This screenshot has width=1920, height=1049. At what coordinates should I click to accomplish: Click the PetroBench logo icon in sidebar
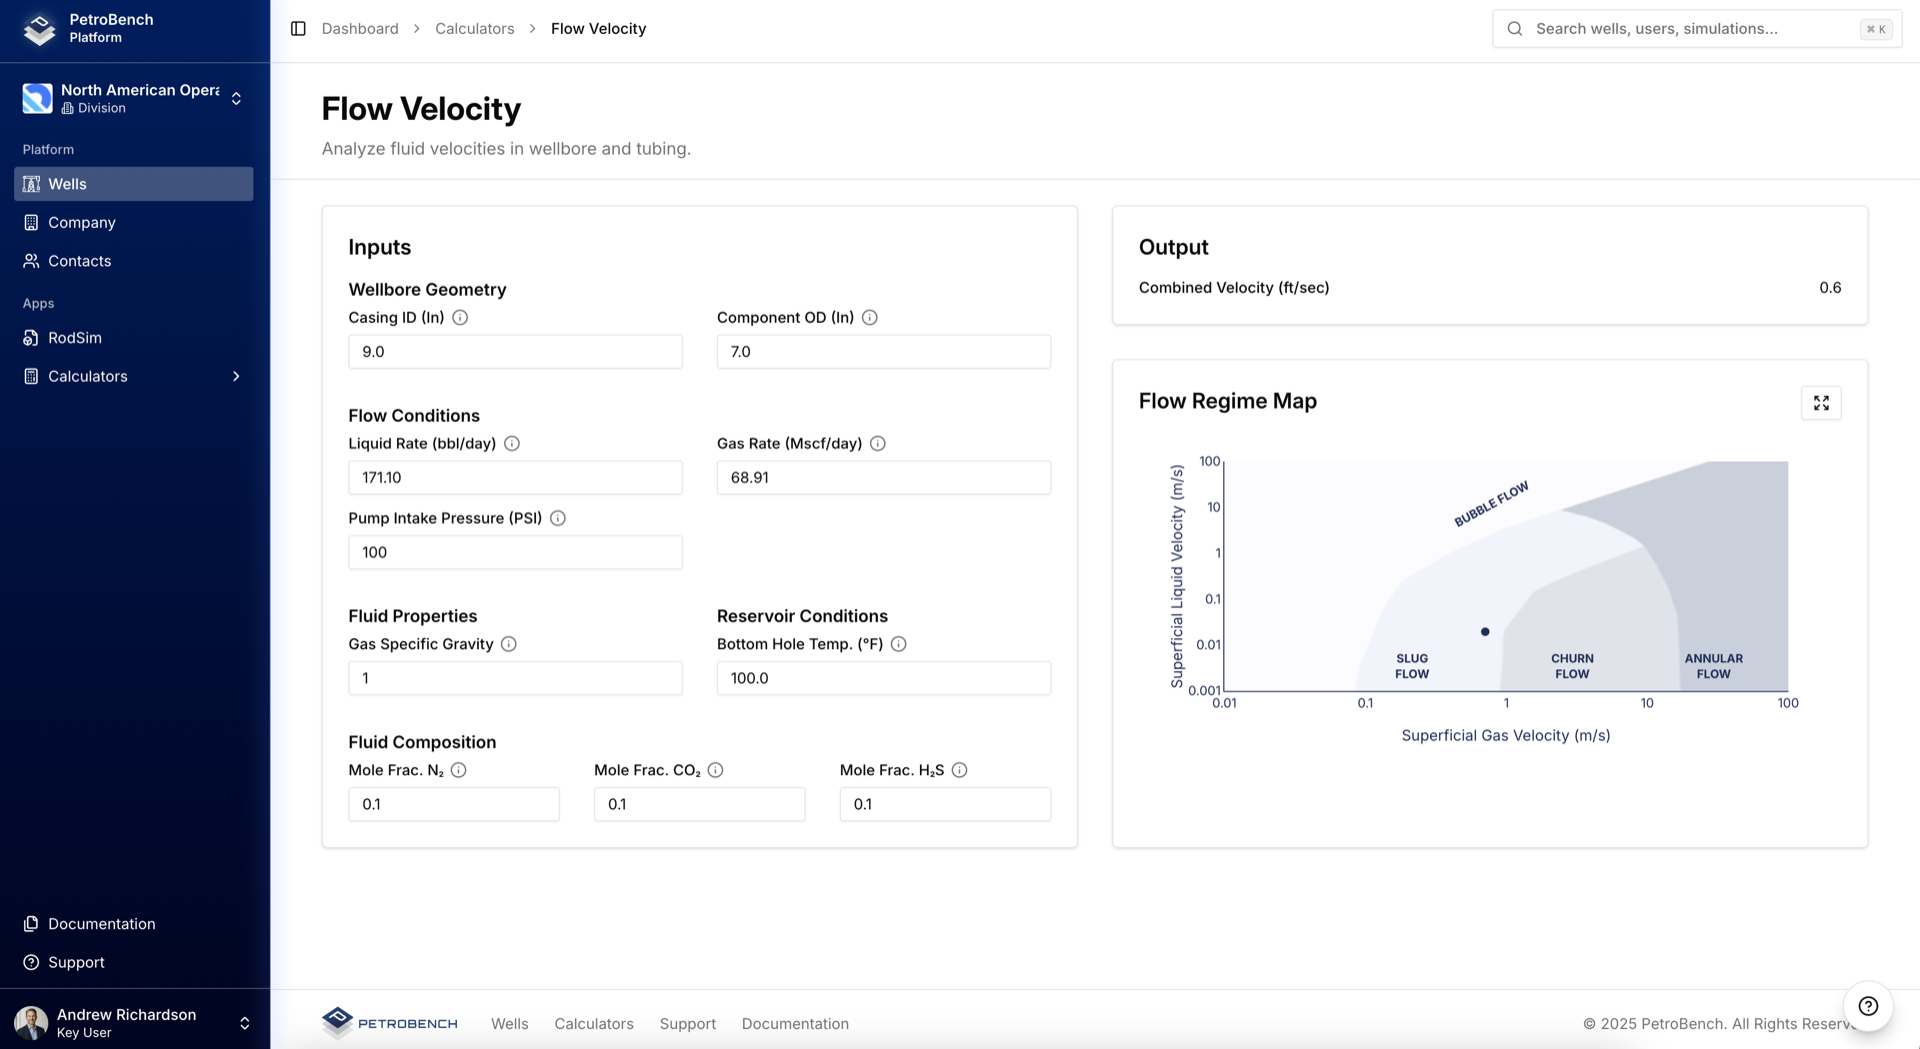pyautogui.click(x=38, y=29)
